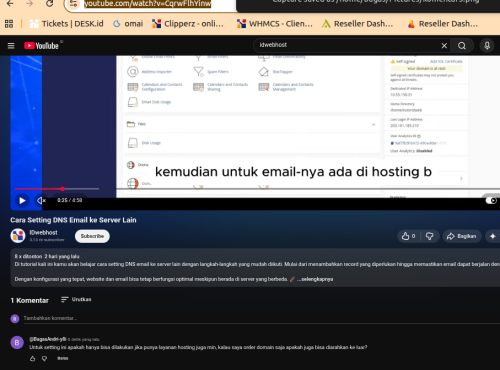Reload the current YouTube page
The width and height of the screenshot is (500, 370).
point(50,3)
